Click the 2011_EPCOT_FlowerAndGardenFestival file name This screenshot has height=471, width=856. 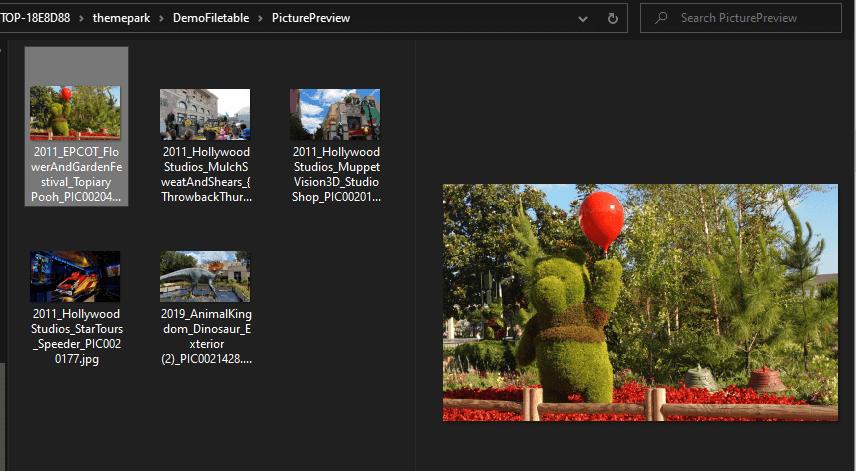tap(76, 174)
